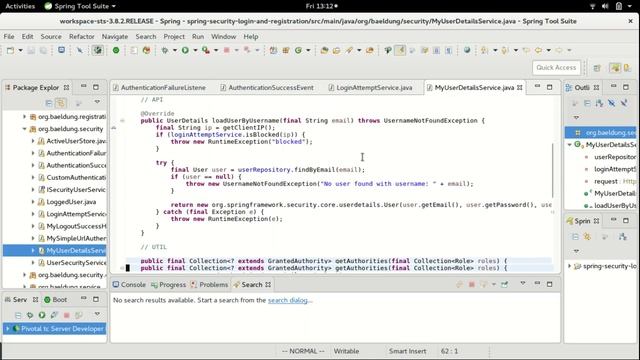Open the Navigate menu
Screen dimensions: 640x360
point(115,36)
